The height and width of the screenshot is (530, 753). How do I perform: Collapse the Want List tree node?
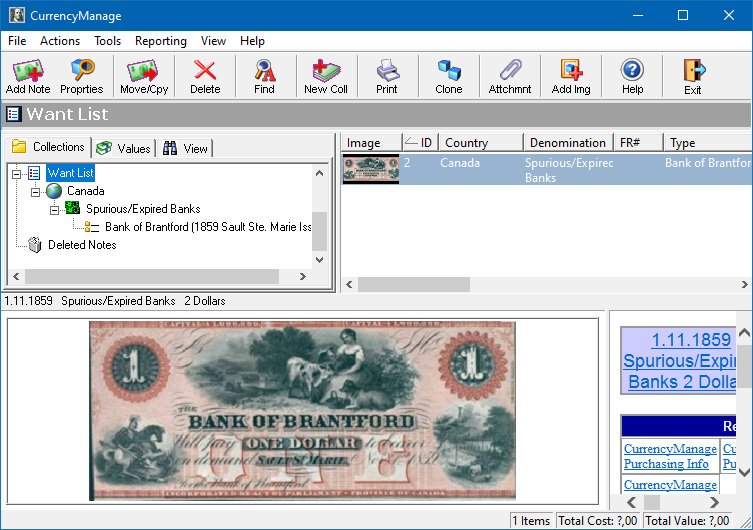coord(16,173)
